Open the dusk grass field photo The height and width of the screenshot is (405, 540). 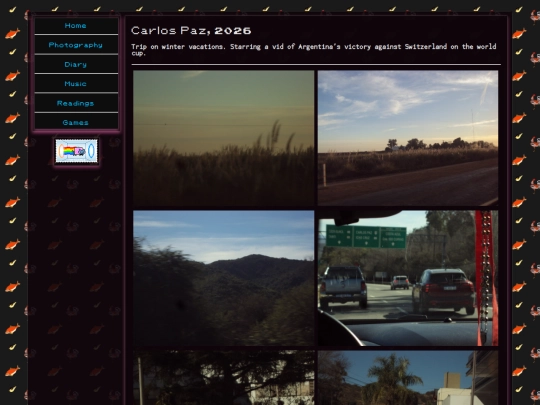pyautogui.click(x=224, y=138)
